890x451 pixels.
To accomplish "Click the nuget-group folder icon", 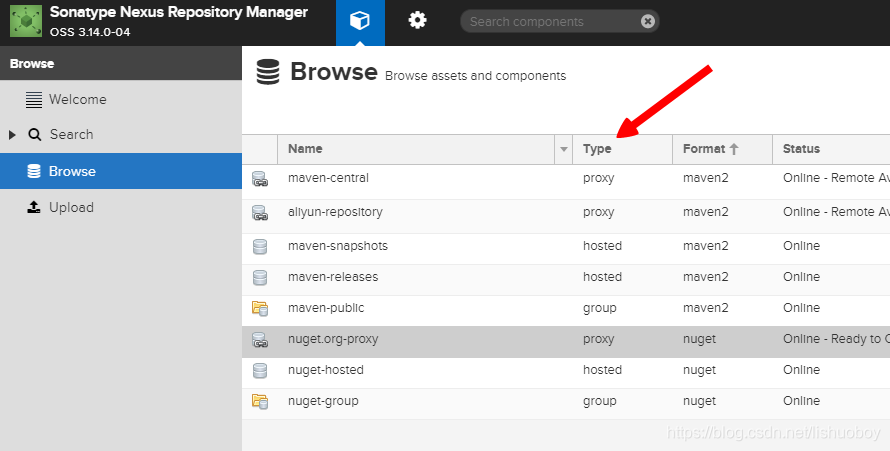I will point(260,401).
